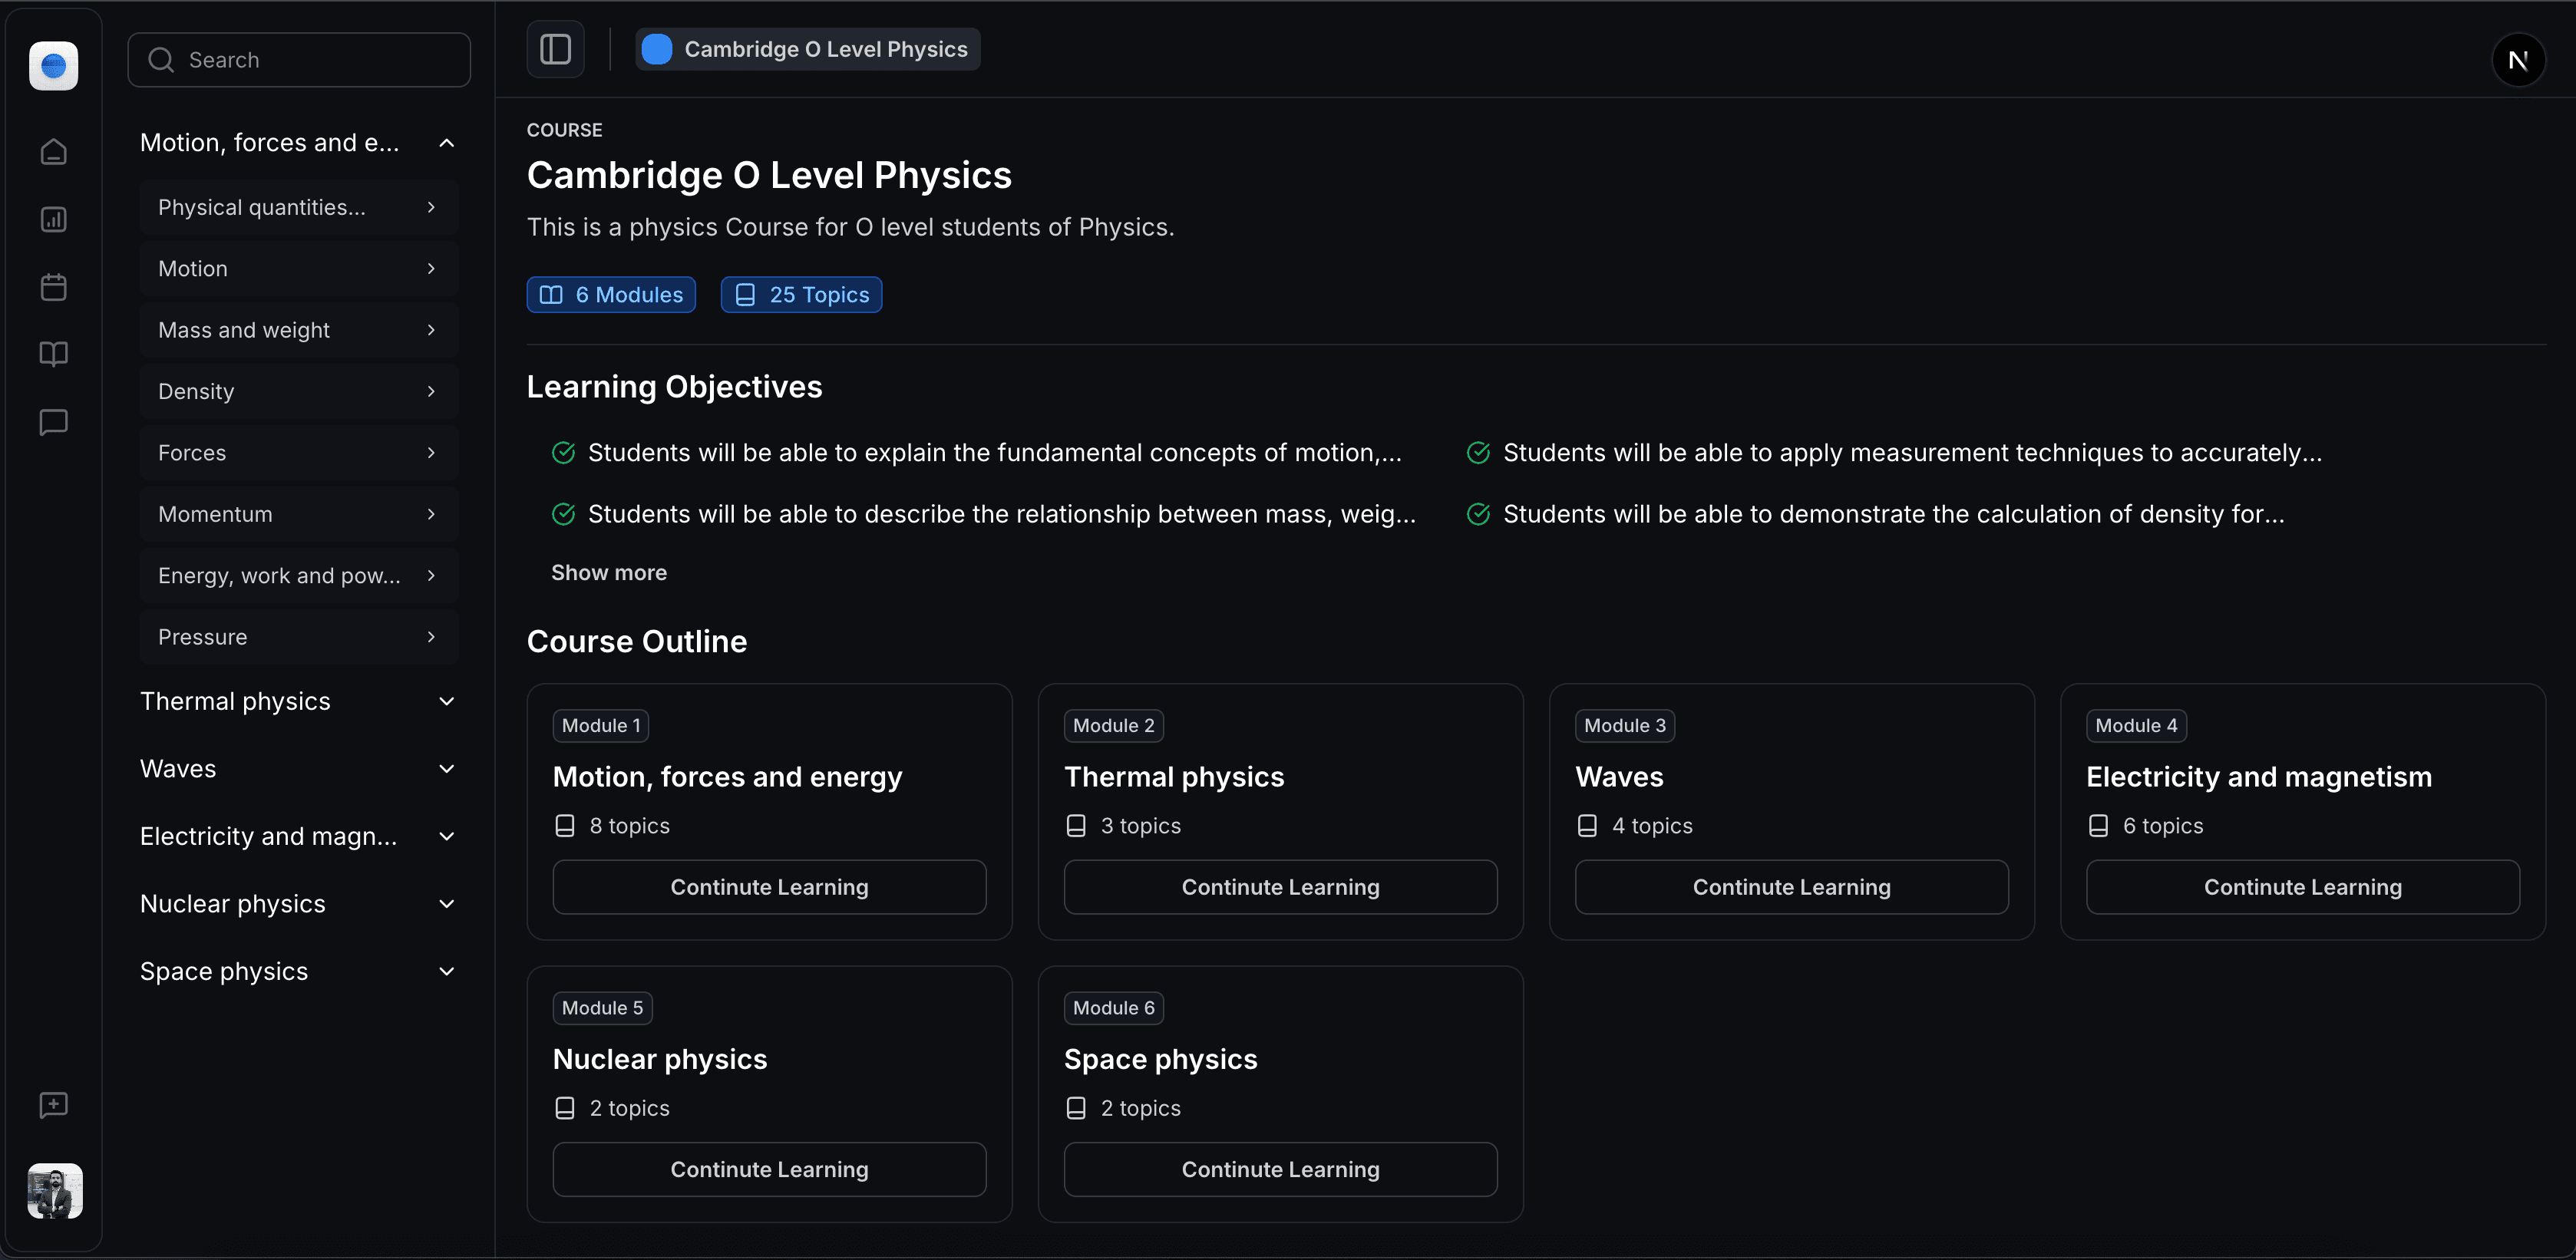Click the 25 Topics badge

point(801,294)
